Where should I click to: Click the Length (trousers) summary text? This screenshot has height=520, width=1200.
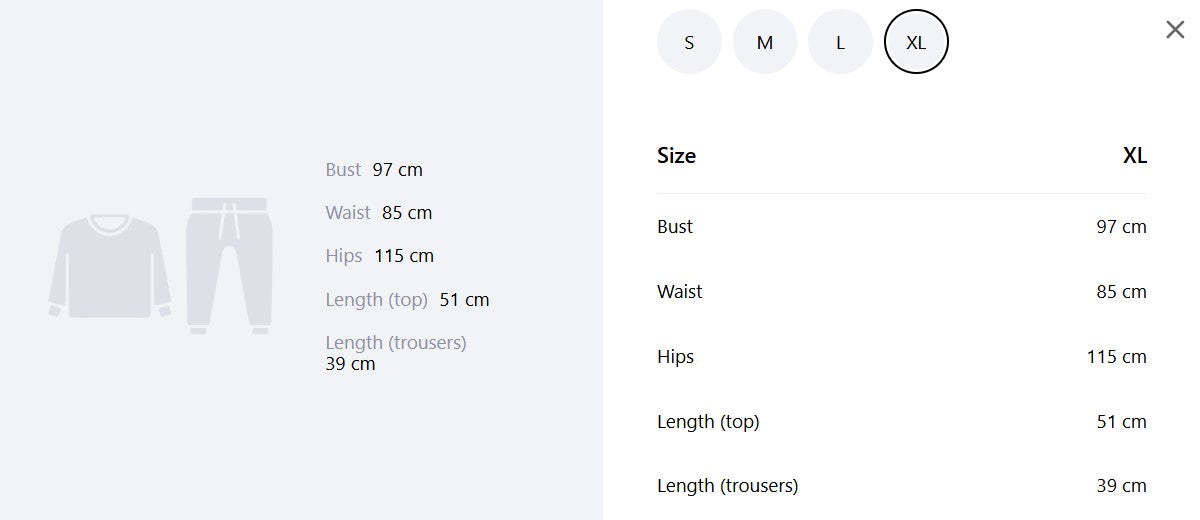[x=396, y=353]
